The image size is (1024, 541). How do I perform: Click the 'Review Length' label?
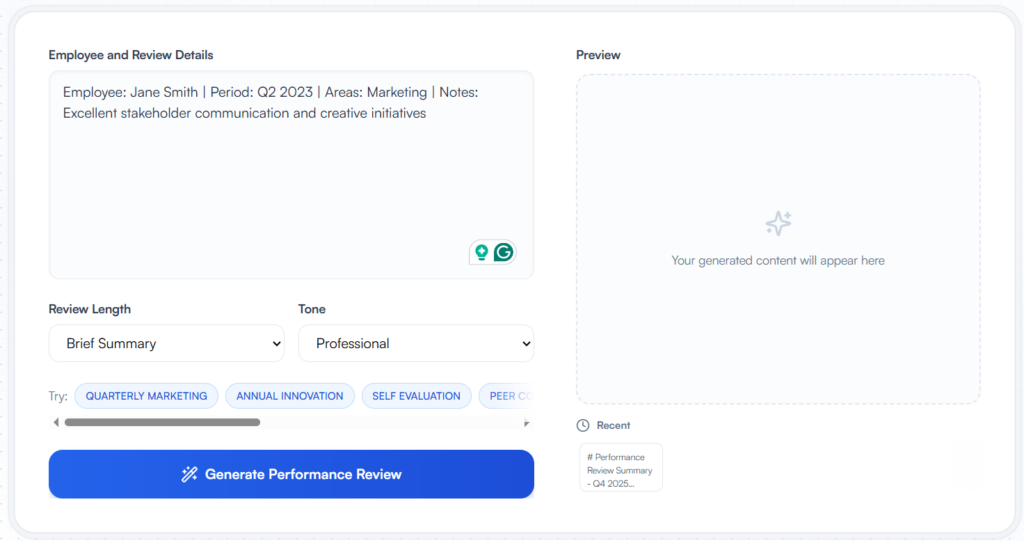coord(89,309)
